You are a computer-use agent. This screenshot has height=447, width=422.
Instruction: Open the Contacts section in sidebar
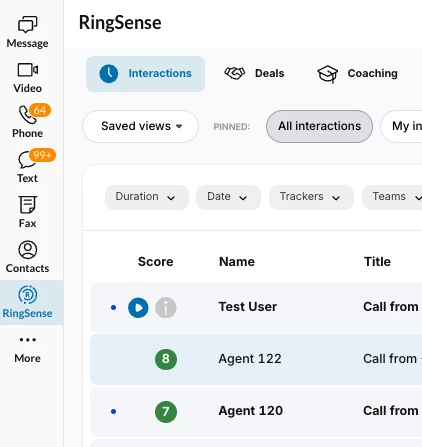[x=27, y=257]
